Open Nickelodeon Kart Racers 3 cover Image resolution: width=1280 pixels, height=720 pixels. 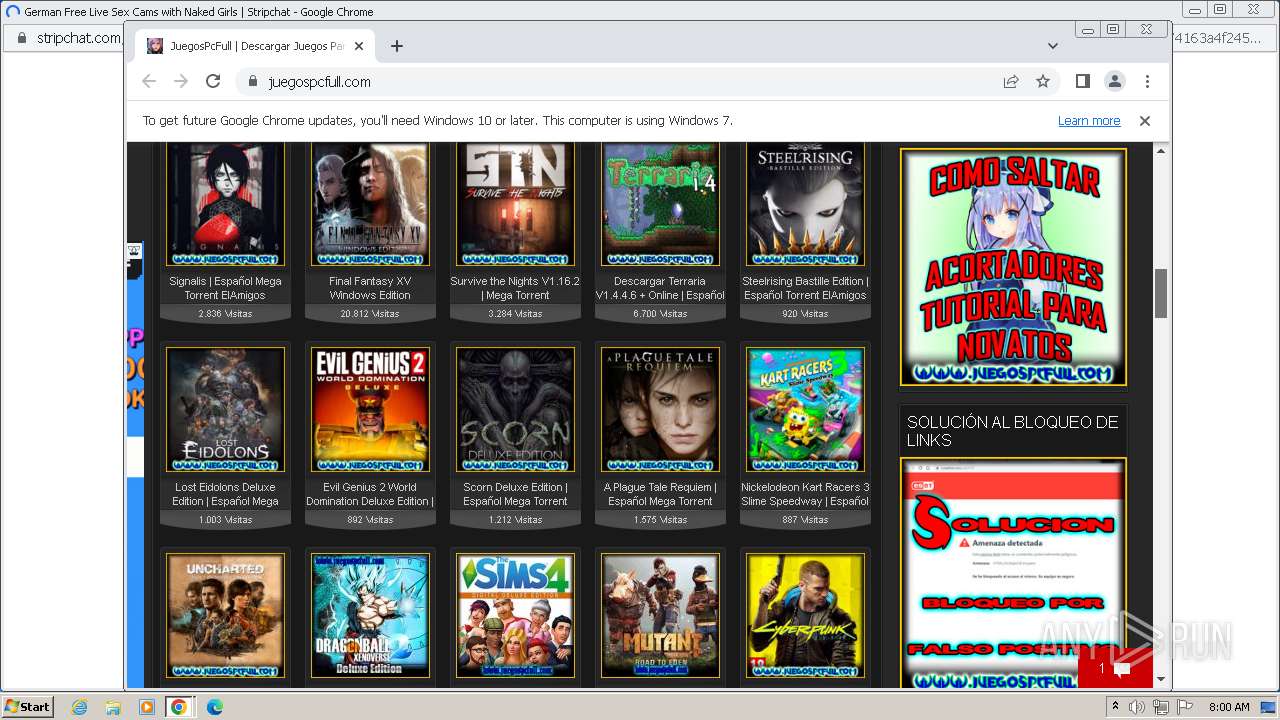tap(805, 409)
